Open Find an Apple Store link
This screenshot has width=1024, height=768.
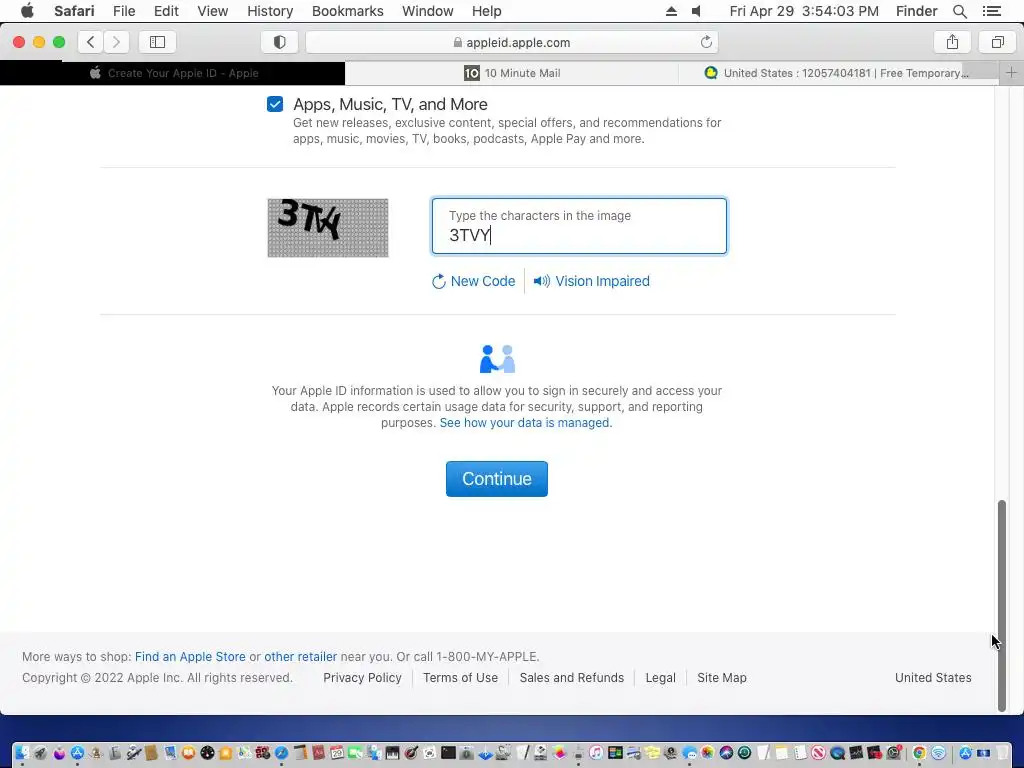190,656
